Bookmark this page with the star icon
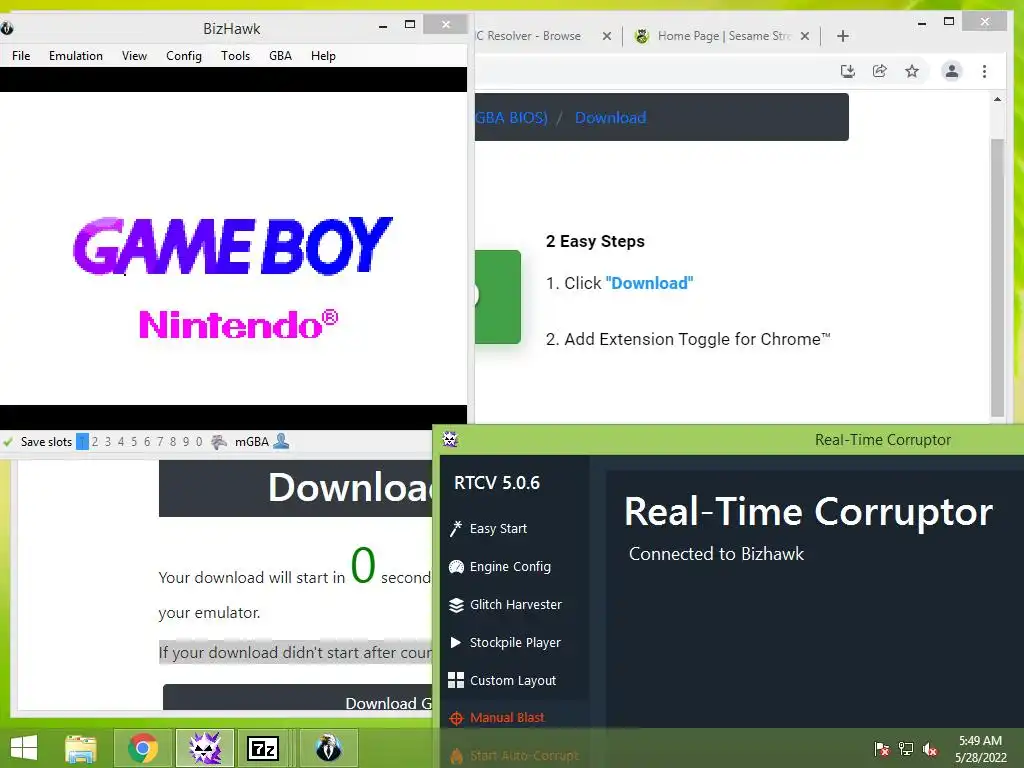 (x=912, y=71)
